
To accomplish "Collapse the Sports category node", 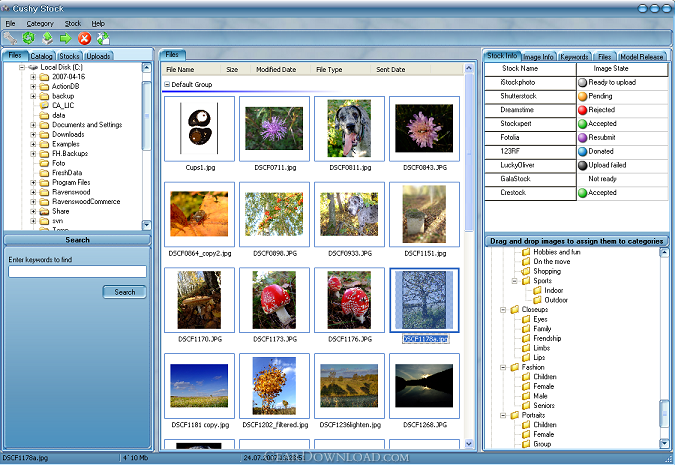I will pyautogui.click(x=514, y=281).
